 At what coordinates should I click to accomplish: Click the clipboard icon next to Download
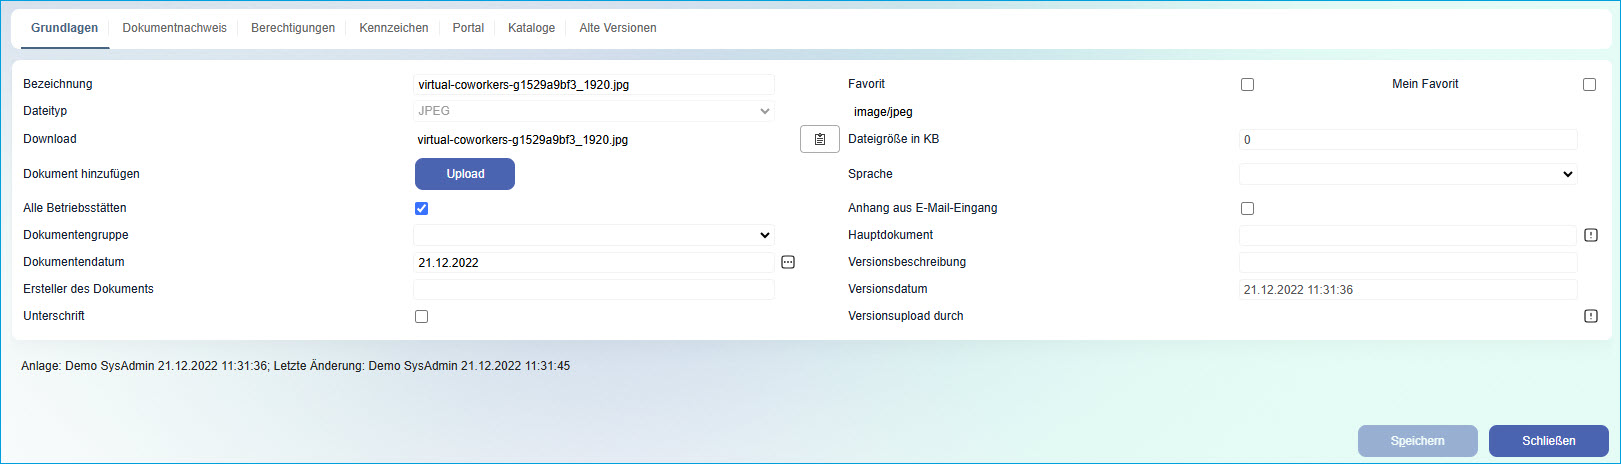(x=819, y=139)
